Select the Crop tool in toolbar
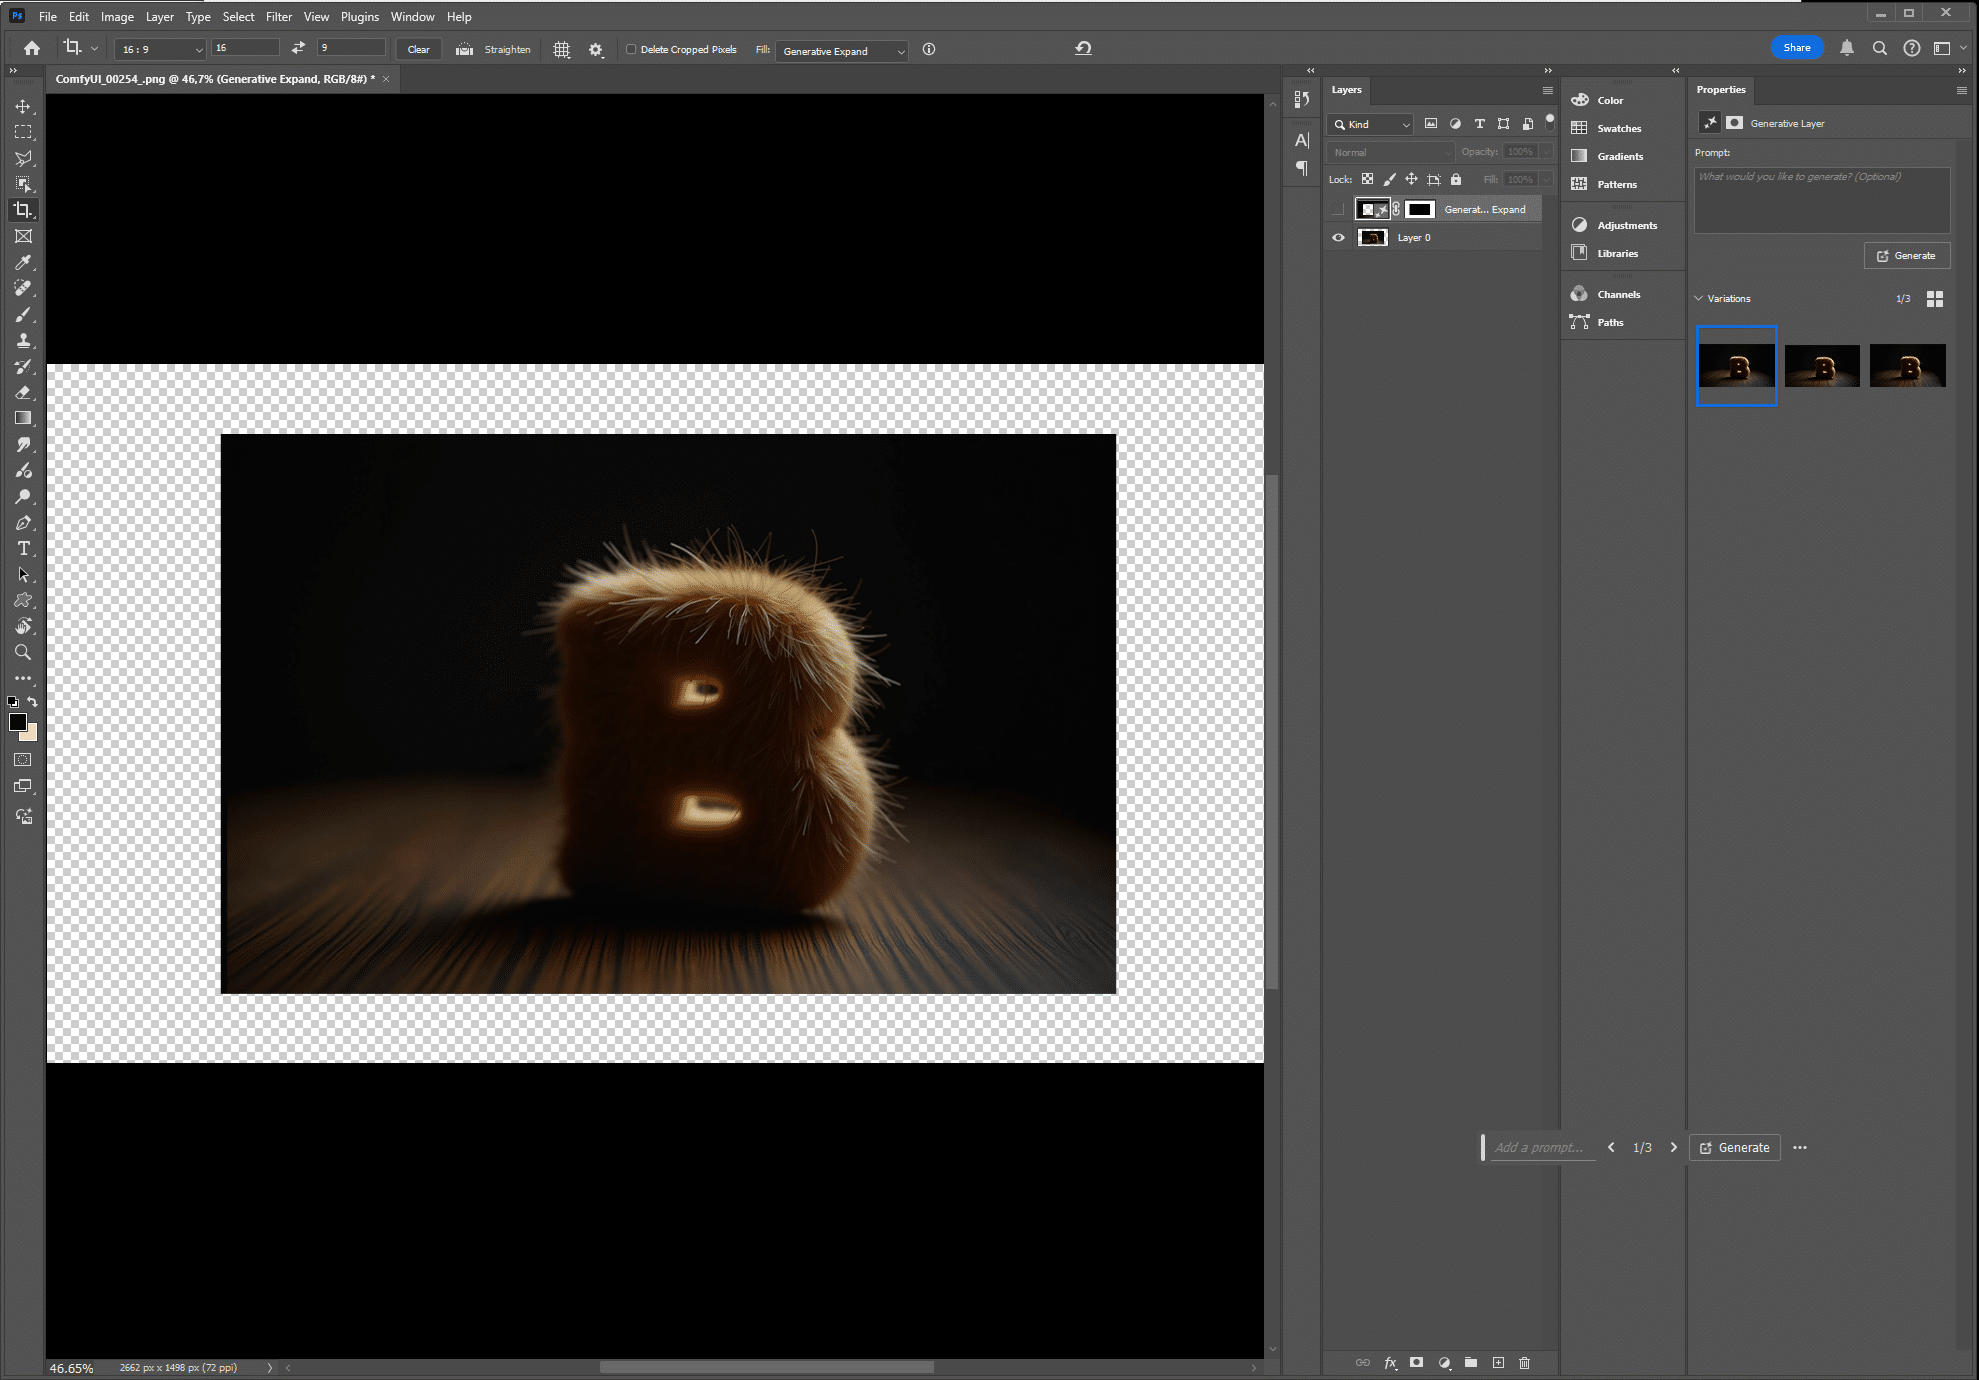 click(23, 209)
